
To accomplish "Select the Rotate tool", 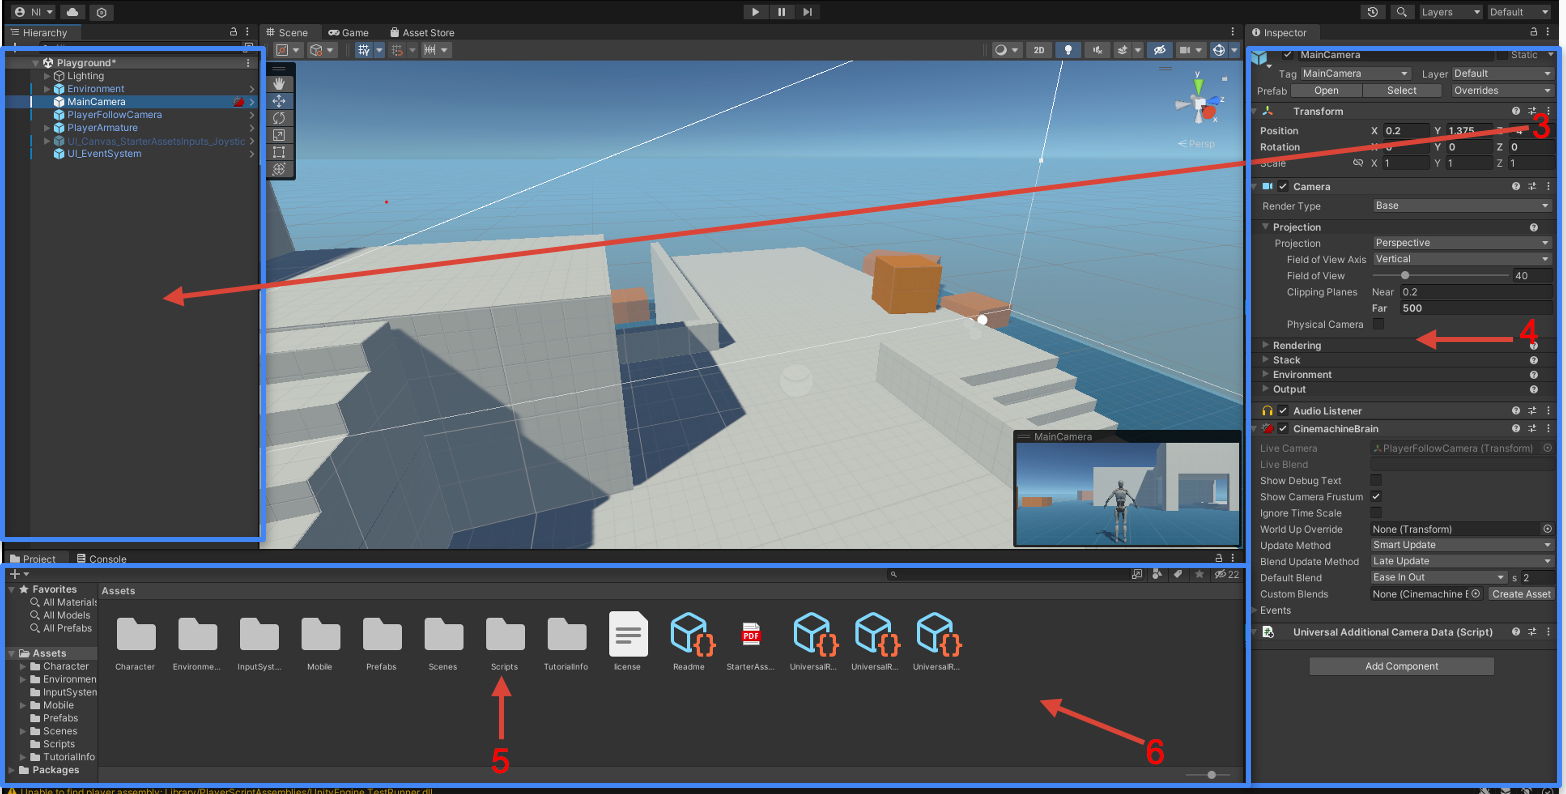I will point(279,118).
